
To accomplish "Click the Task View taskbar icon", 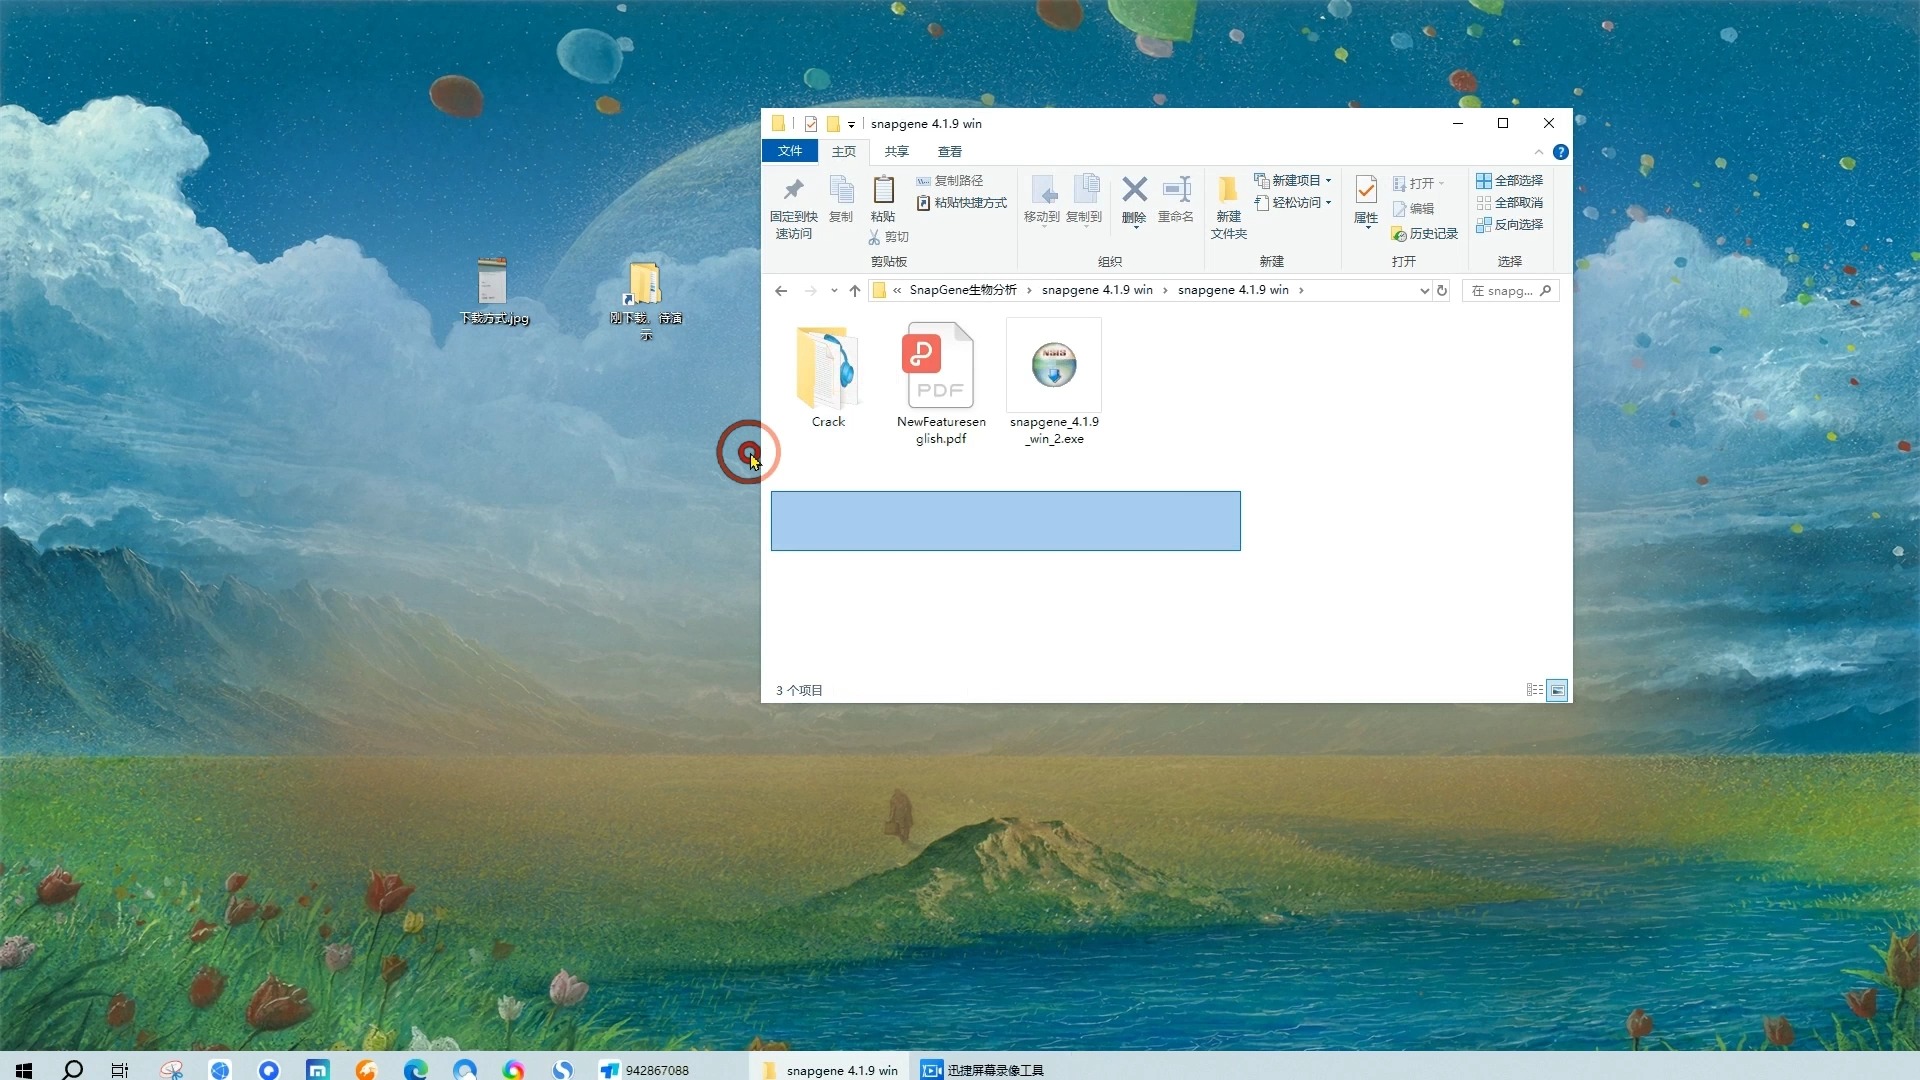I will (120, 1069).
